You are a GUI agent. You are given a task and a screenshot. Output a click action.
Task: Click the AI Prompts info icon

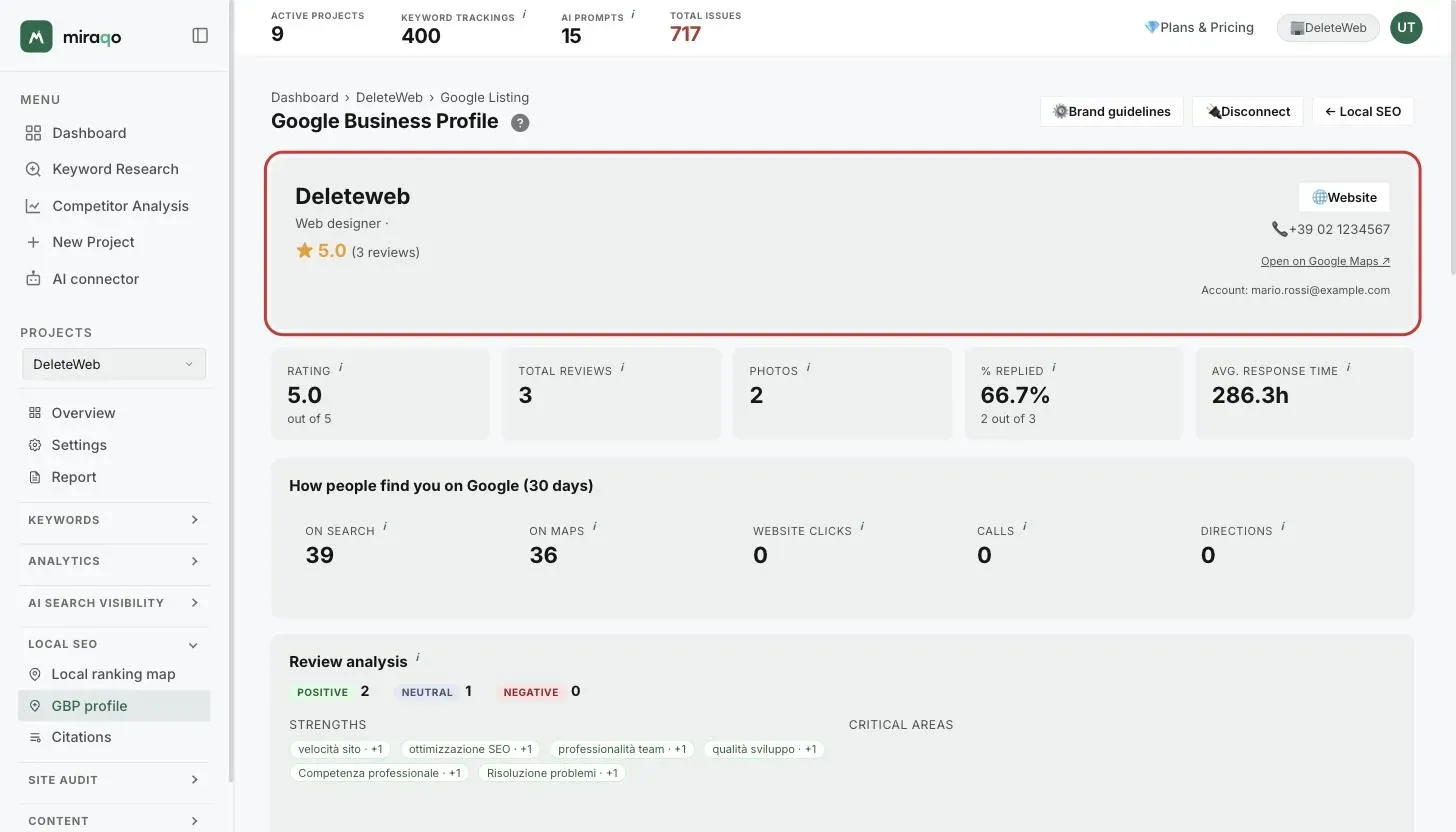pyautogui.click(x=633, y=14)
